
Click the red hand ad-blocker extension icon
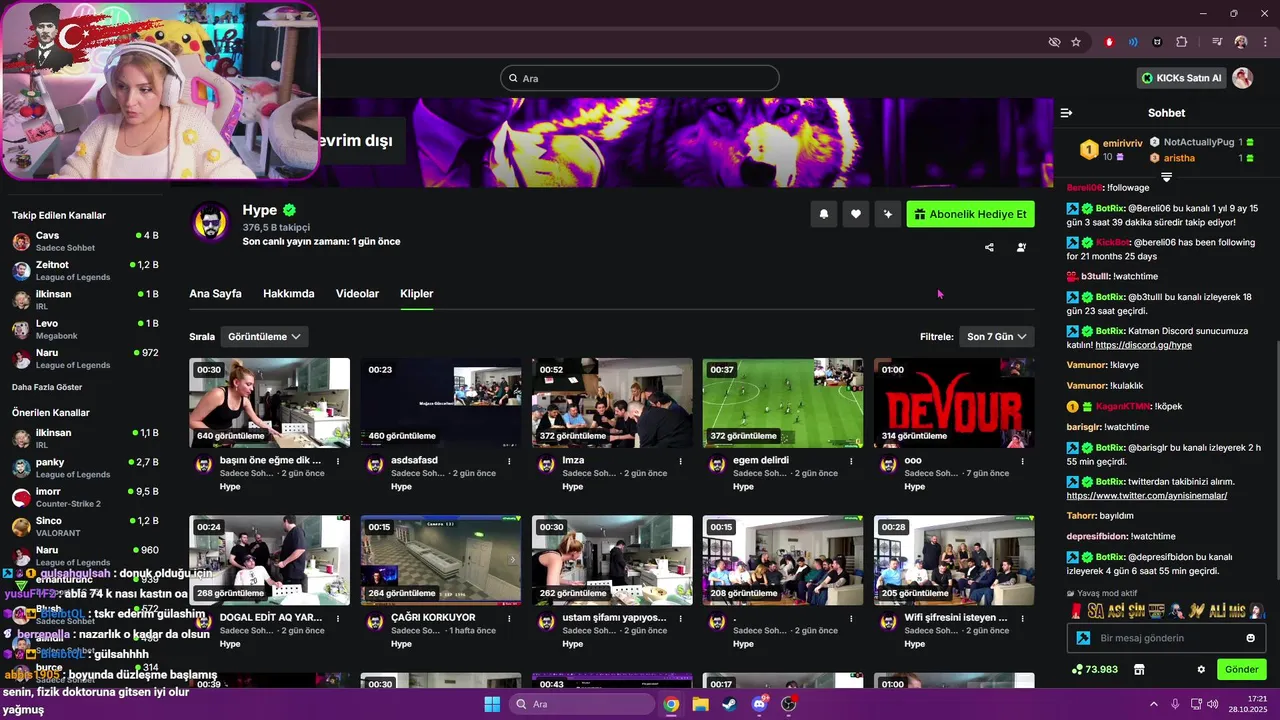pos(1109,42)
